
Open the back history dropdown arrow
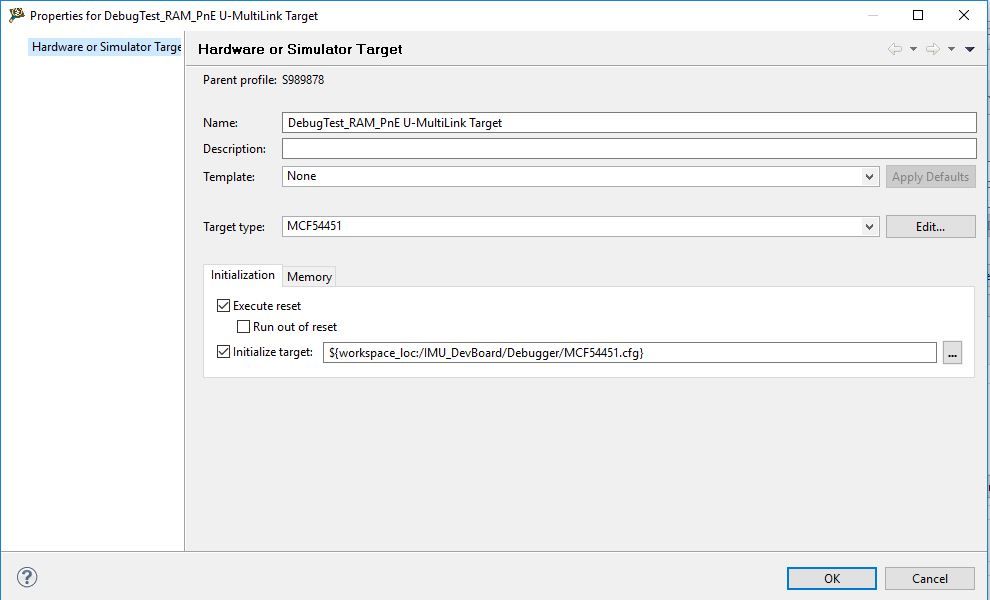pos(913,49)
